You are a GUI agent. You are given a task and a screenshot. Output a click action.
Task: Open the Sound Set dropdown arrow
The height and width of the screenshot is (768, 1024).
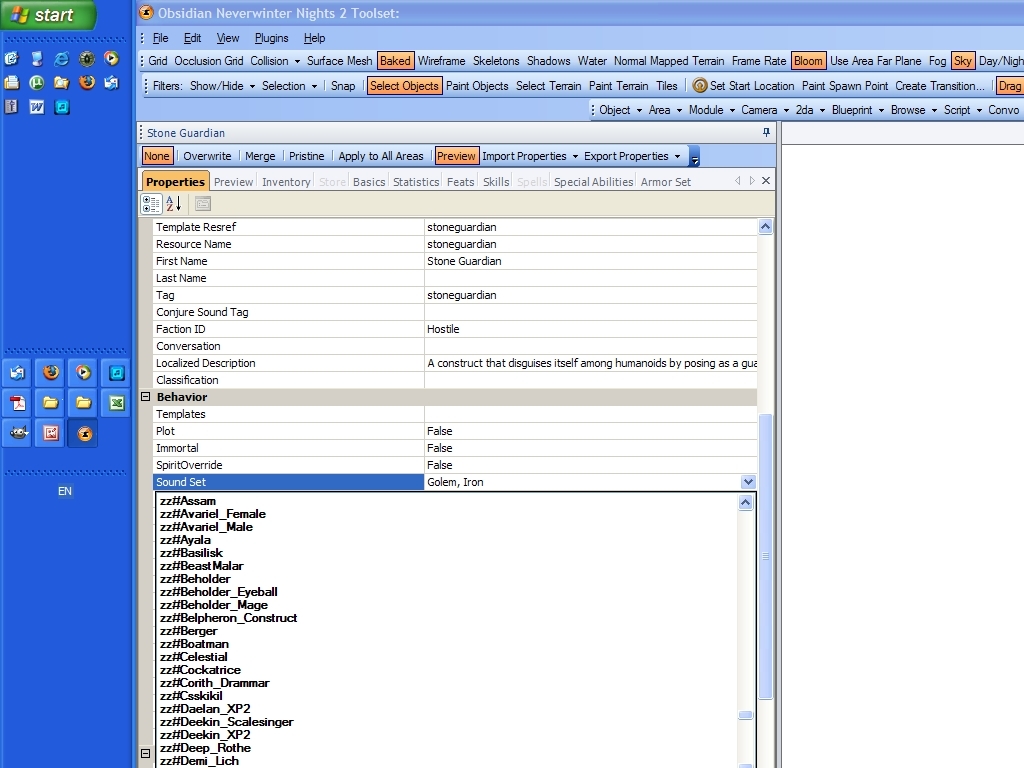pyautogui.click(x=748, y=482)
